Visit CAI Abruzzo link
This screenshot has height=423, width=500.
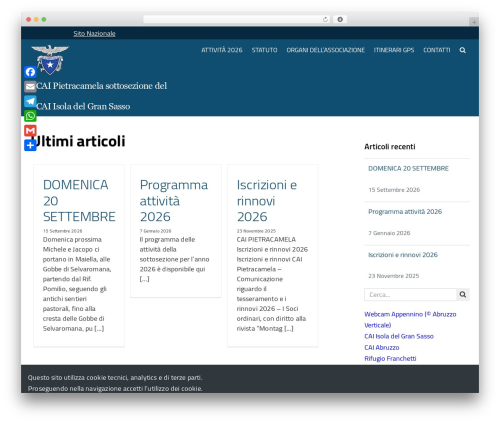[382, 347]
